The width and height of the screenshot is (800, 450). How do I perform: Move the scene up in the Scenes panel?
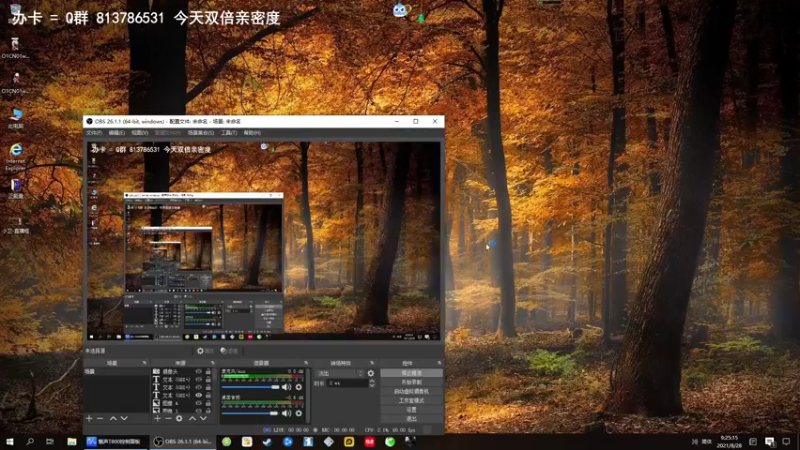(x=113, y=418)
